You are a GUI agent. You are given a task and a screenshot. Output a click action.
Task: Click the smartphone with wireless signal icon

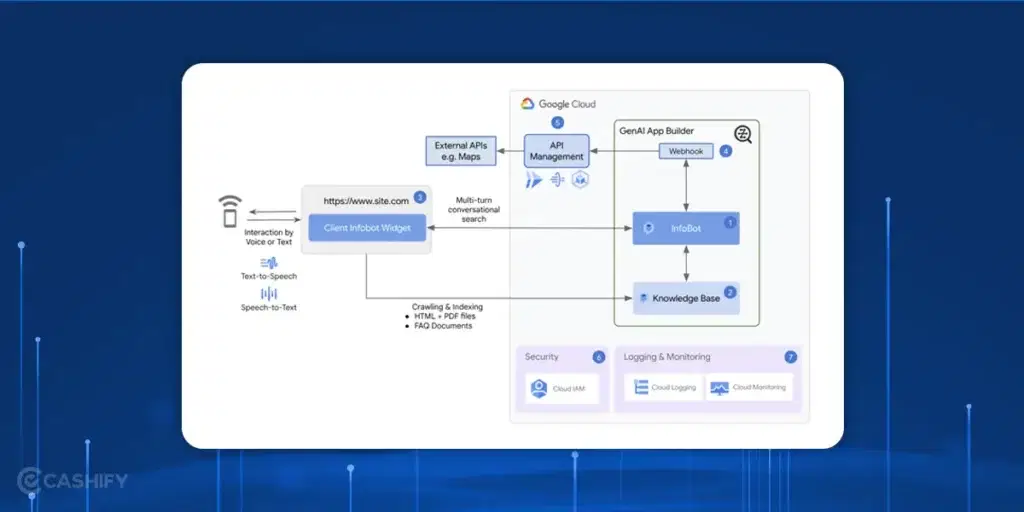click(229, 211)
